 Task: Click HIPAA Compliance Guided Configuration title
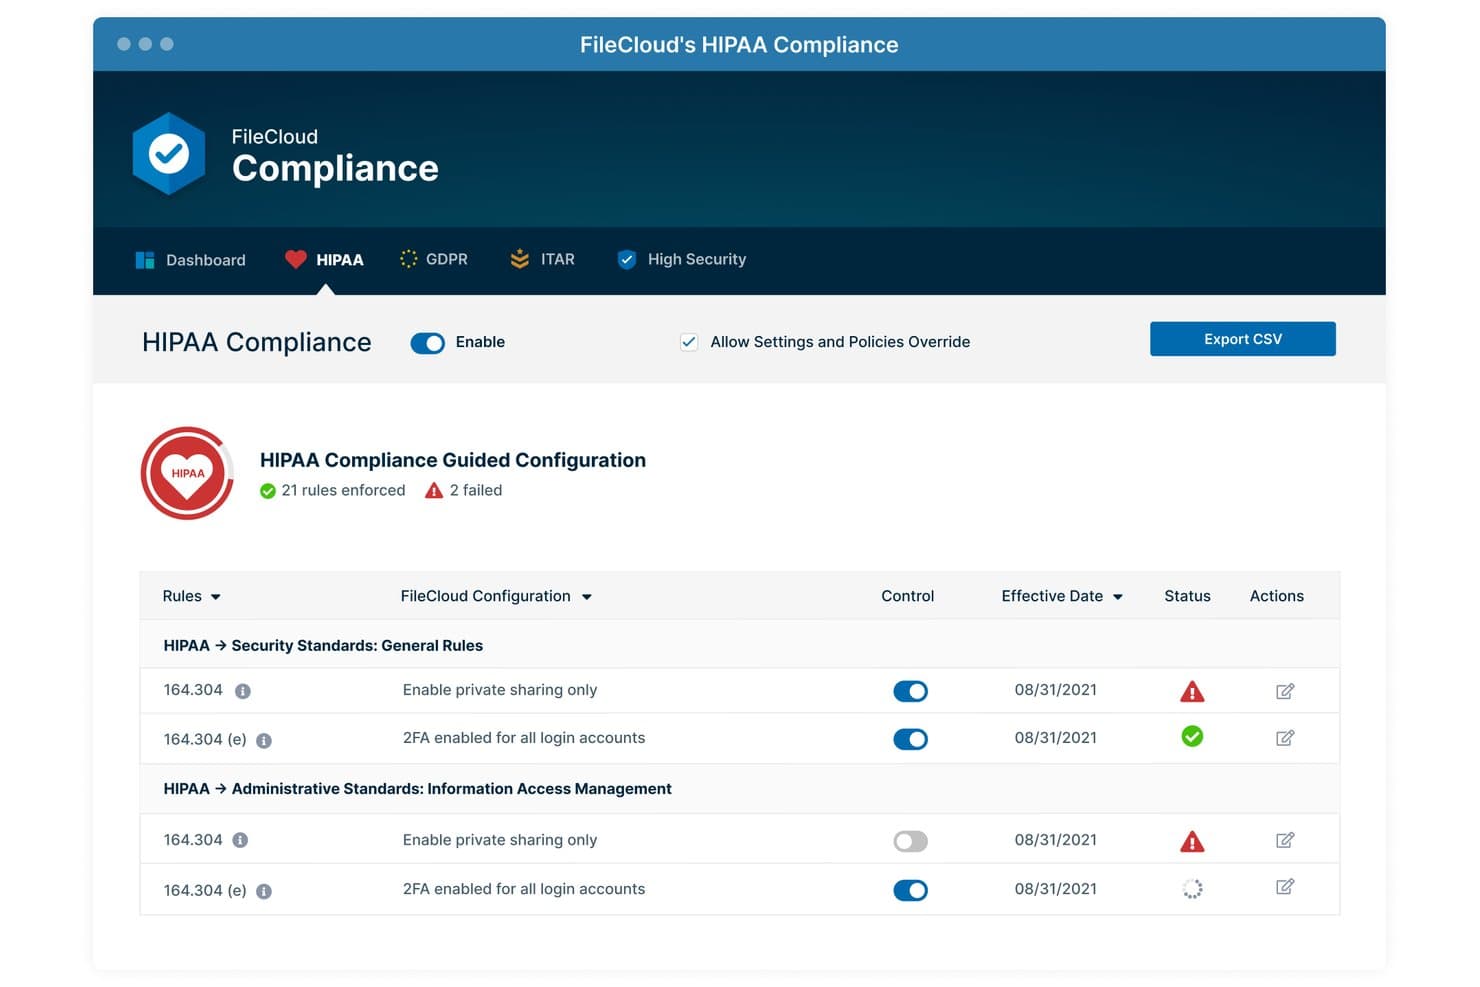[x=453, y=460]
